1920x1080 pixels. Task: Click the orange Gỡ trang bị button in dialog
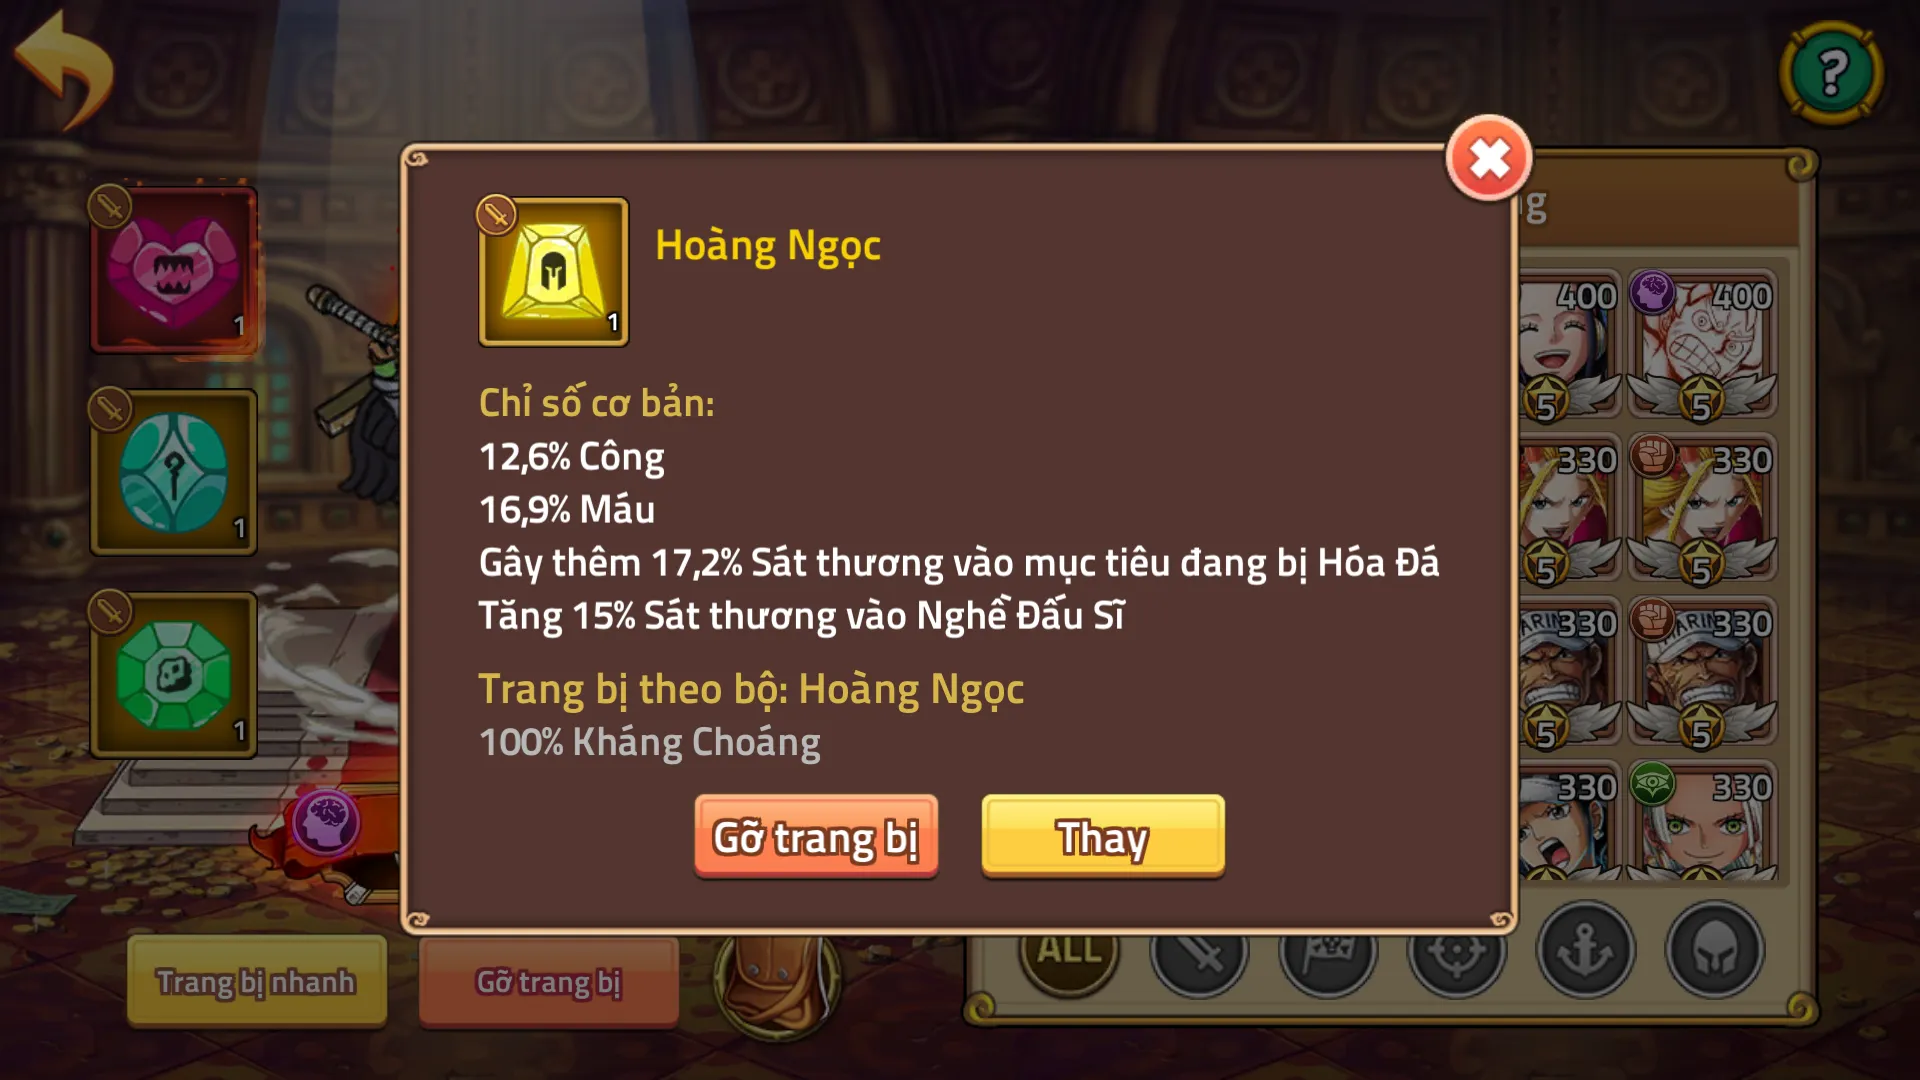tap(816, 837)
